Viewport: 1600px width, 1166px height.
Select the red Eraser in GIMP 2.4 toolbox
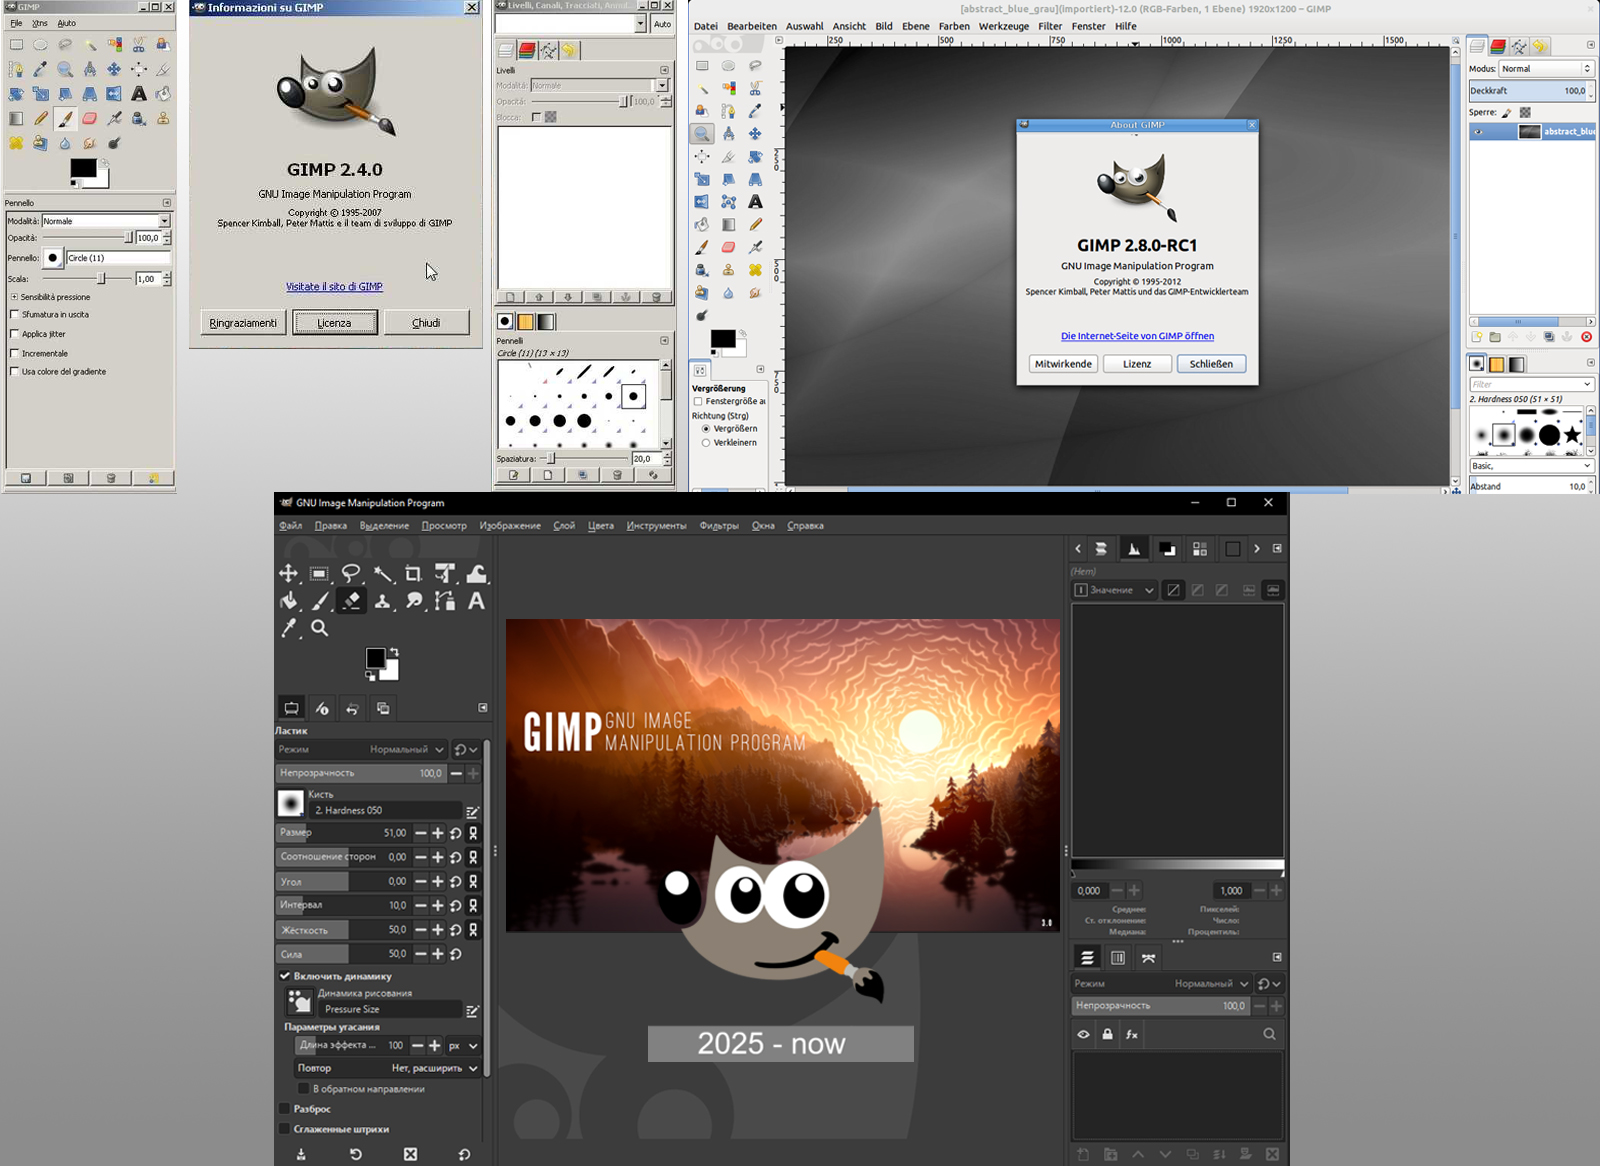[x=90, y=119]
